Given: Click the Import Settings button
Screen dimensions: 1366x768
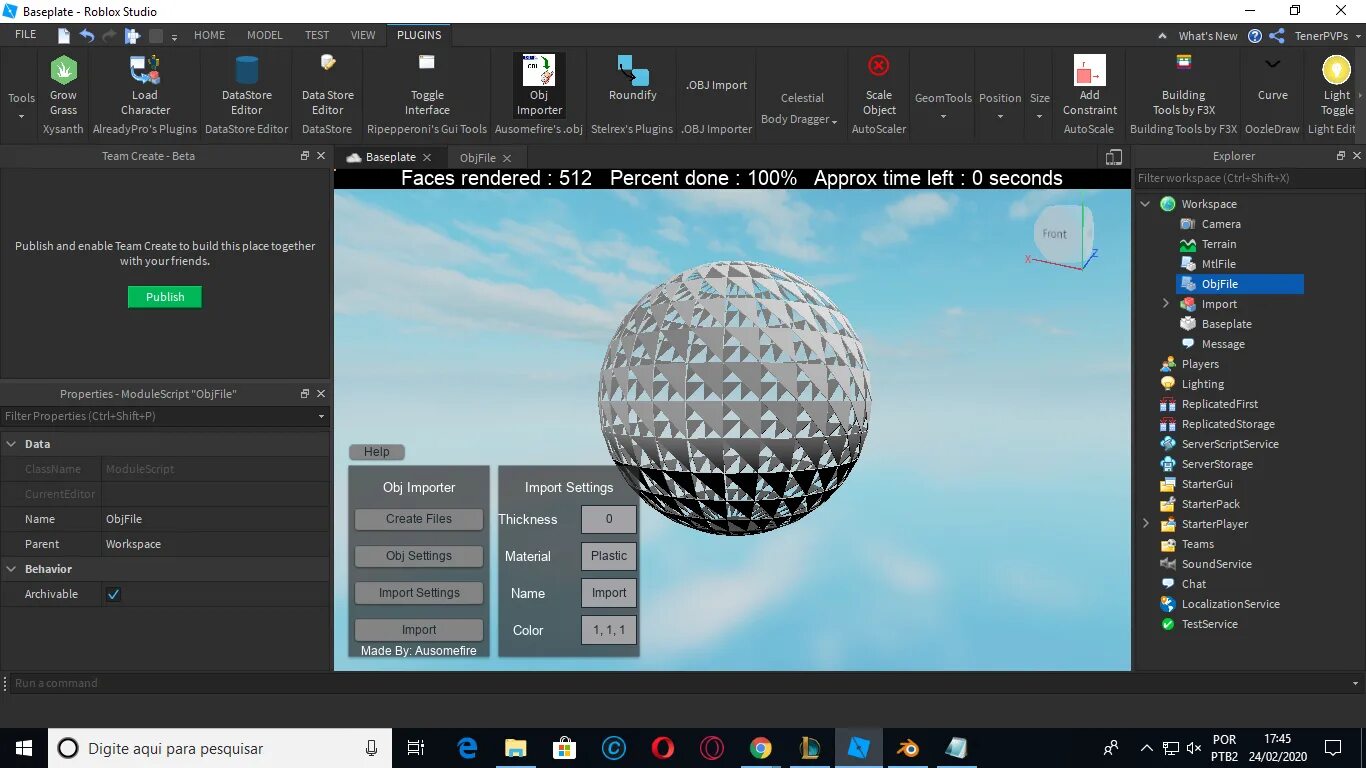Looking at the screenshot, I should pos(419,593).
